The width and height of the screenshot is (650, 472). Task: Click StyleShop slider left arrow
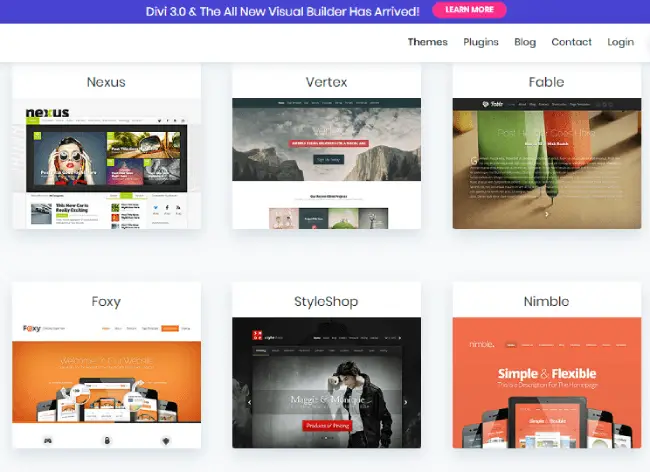[x=249, y=402]
